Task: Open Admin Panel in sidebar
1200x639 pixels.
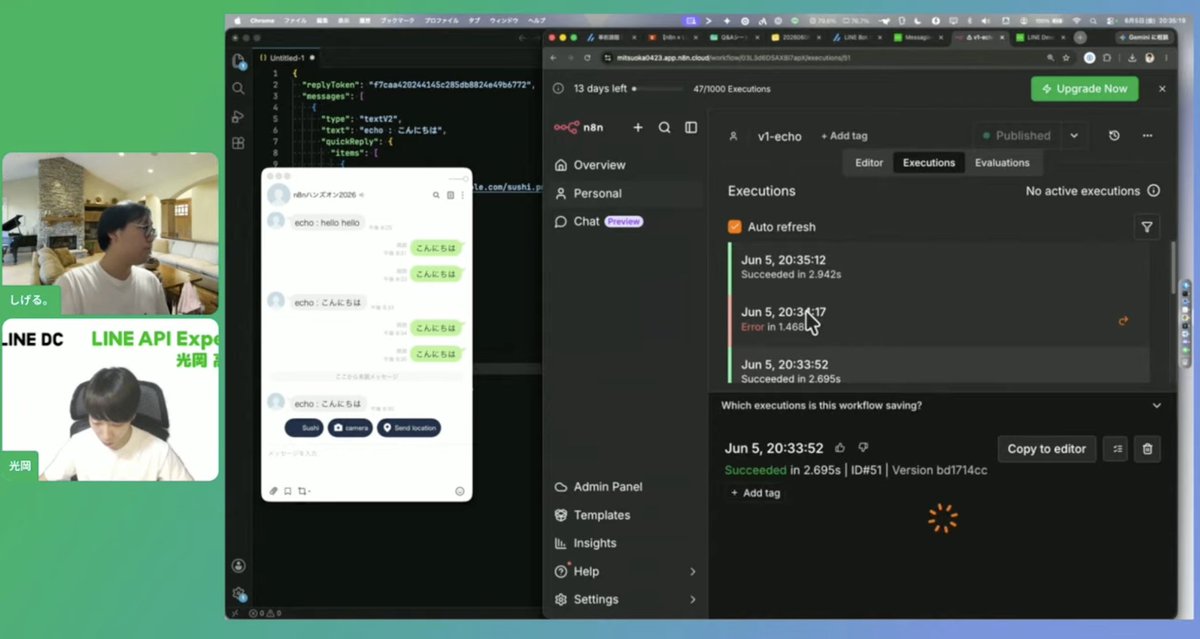Action: [626, 487]
